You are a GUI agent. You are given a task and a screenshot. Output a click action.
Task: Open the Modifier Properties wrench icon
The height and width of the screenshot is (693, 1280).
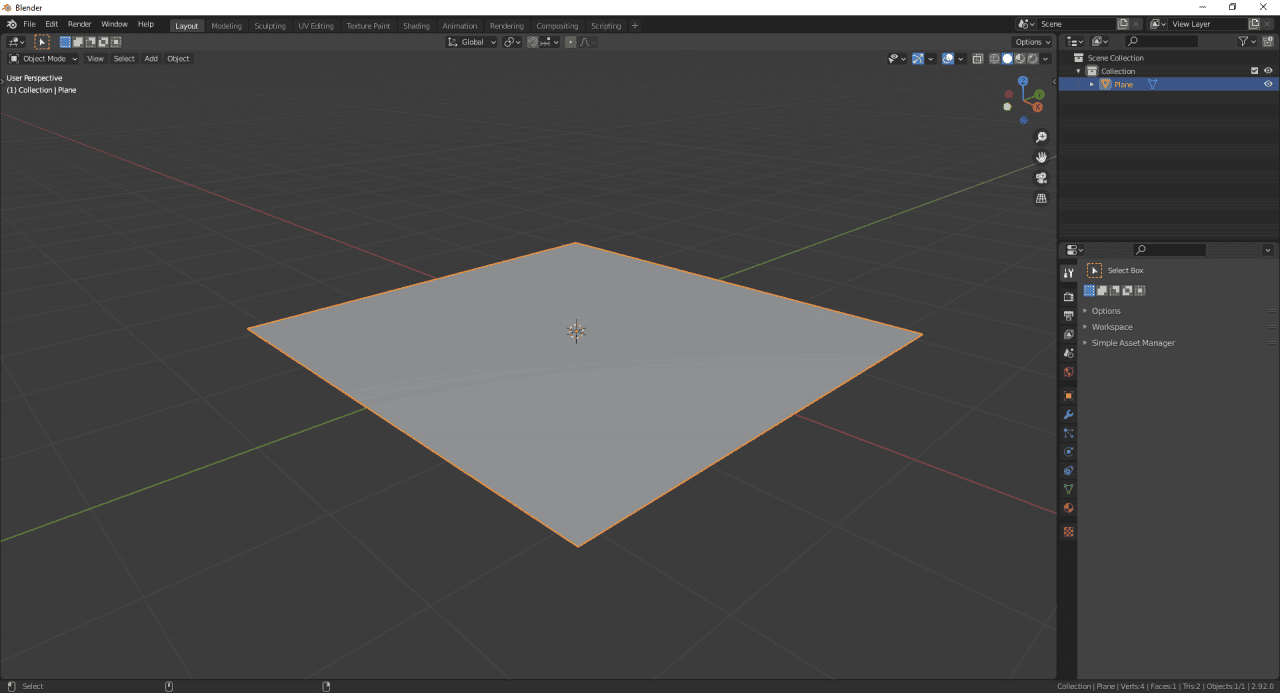1068,415
